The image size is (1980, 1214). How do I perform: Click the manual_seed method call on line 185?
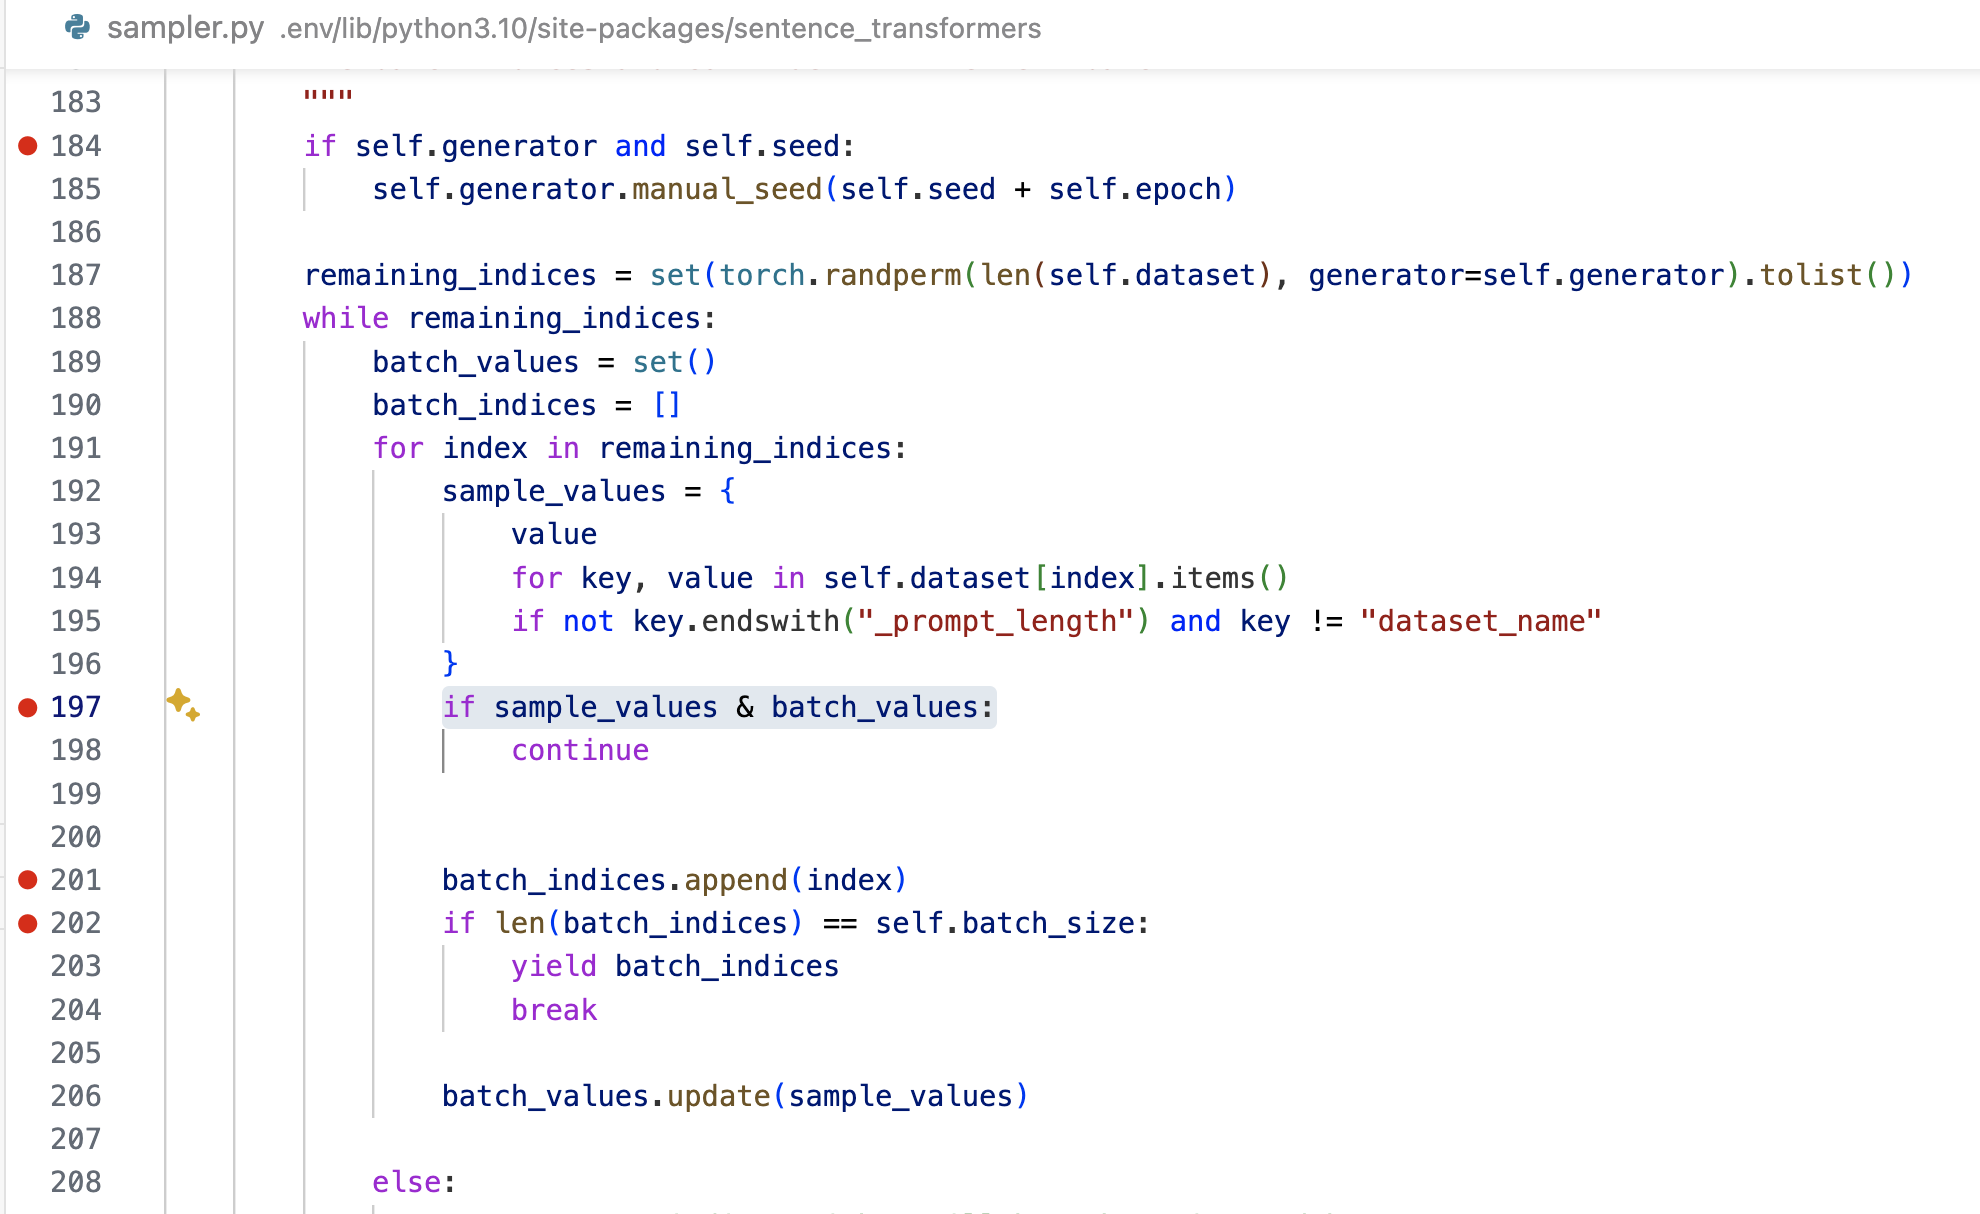click(x=726, y=189)
